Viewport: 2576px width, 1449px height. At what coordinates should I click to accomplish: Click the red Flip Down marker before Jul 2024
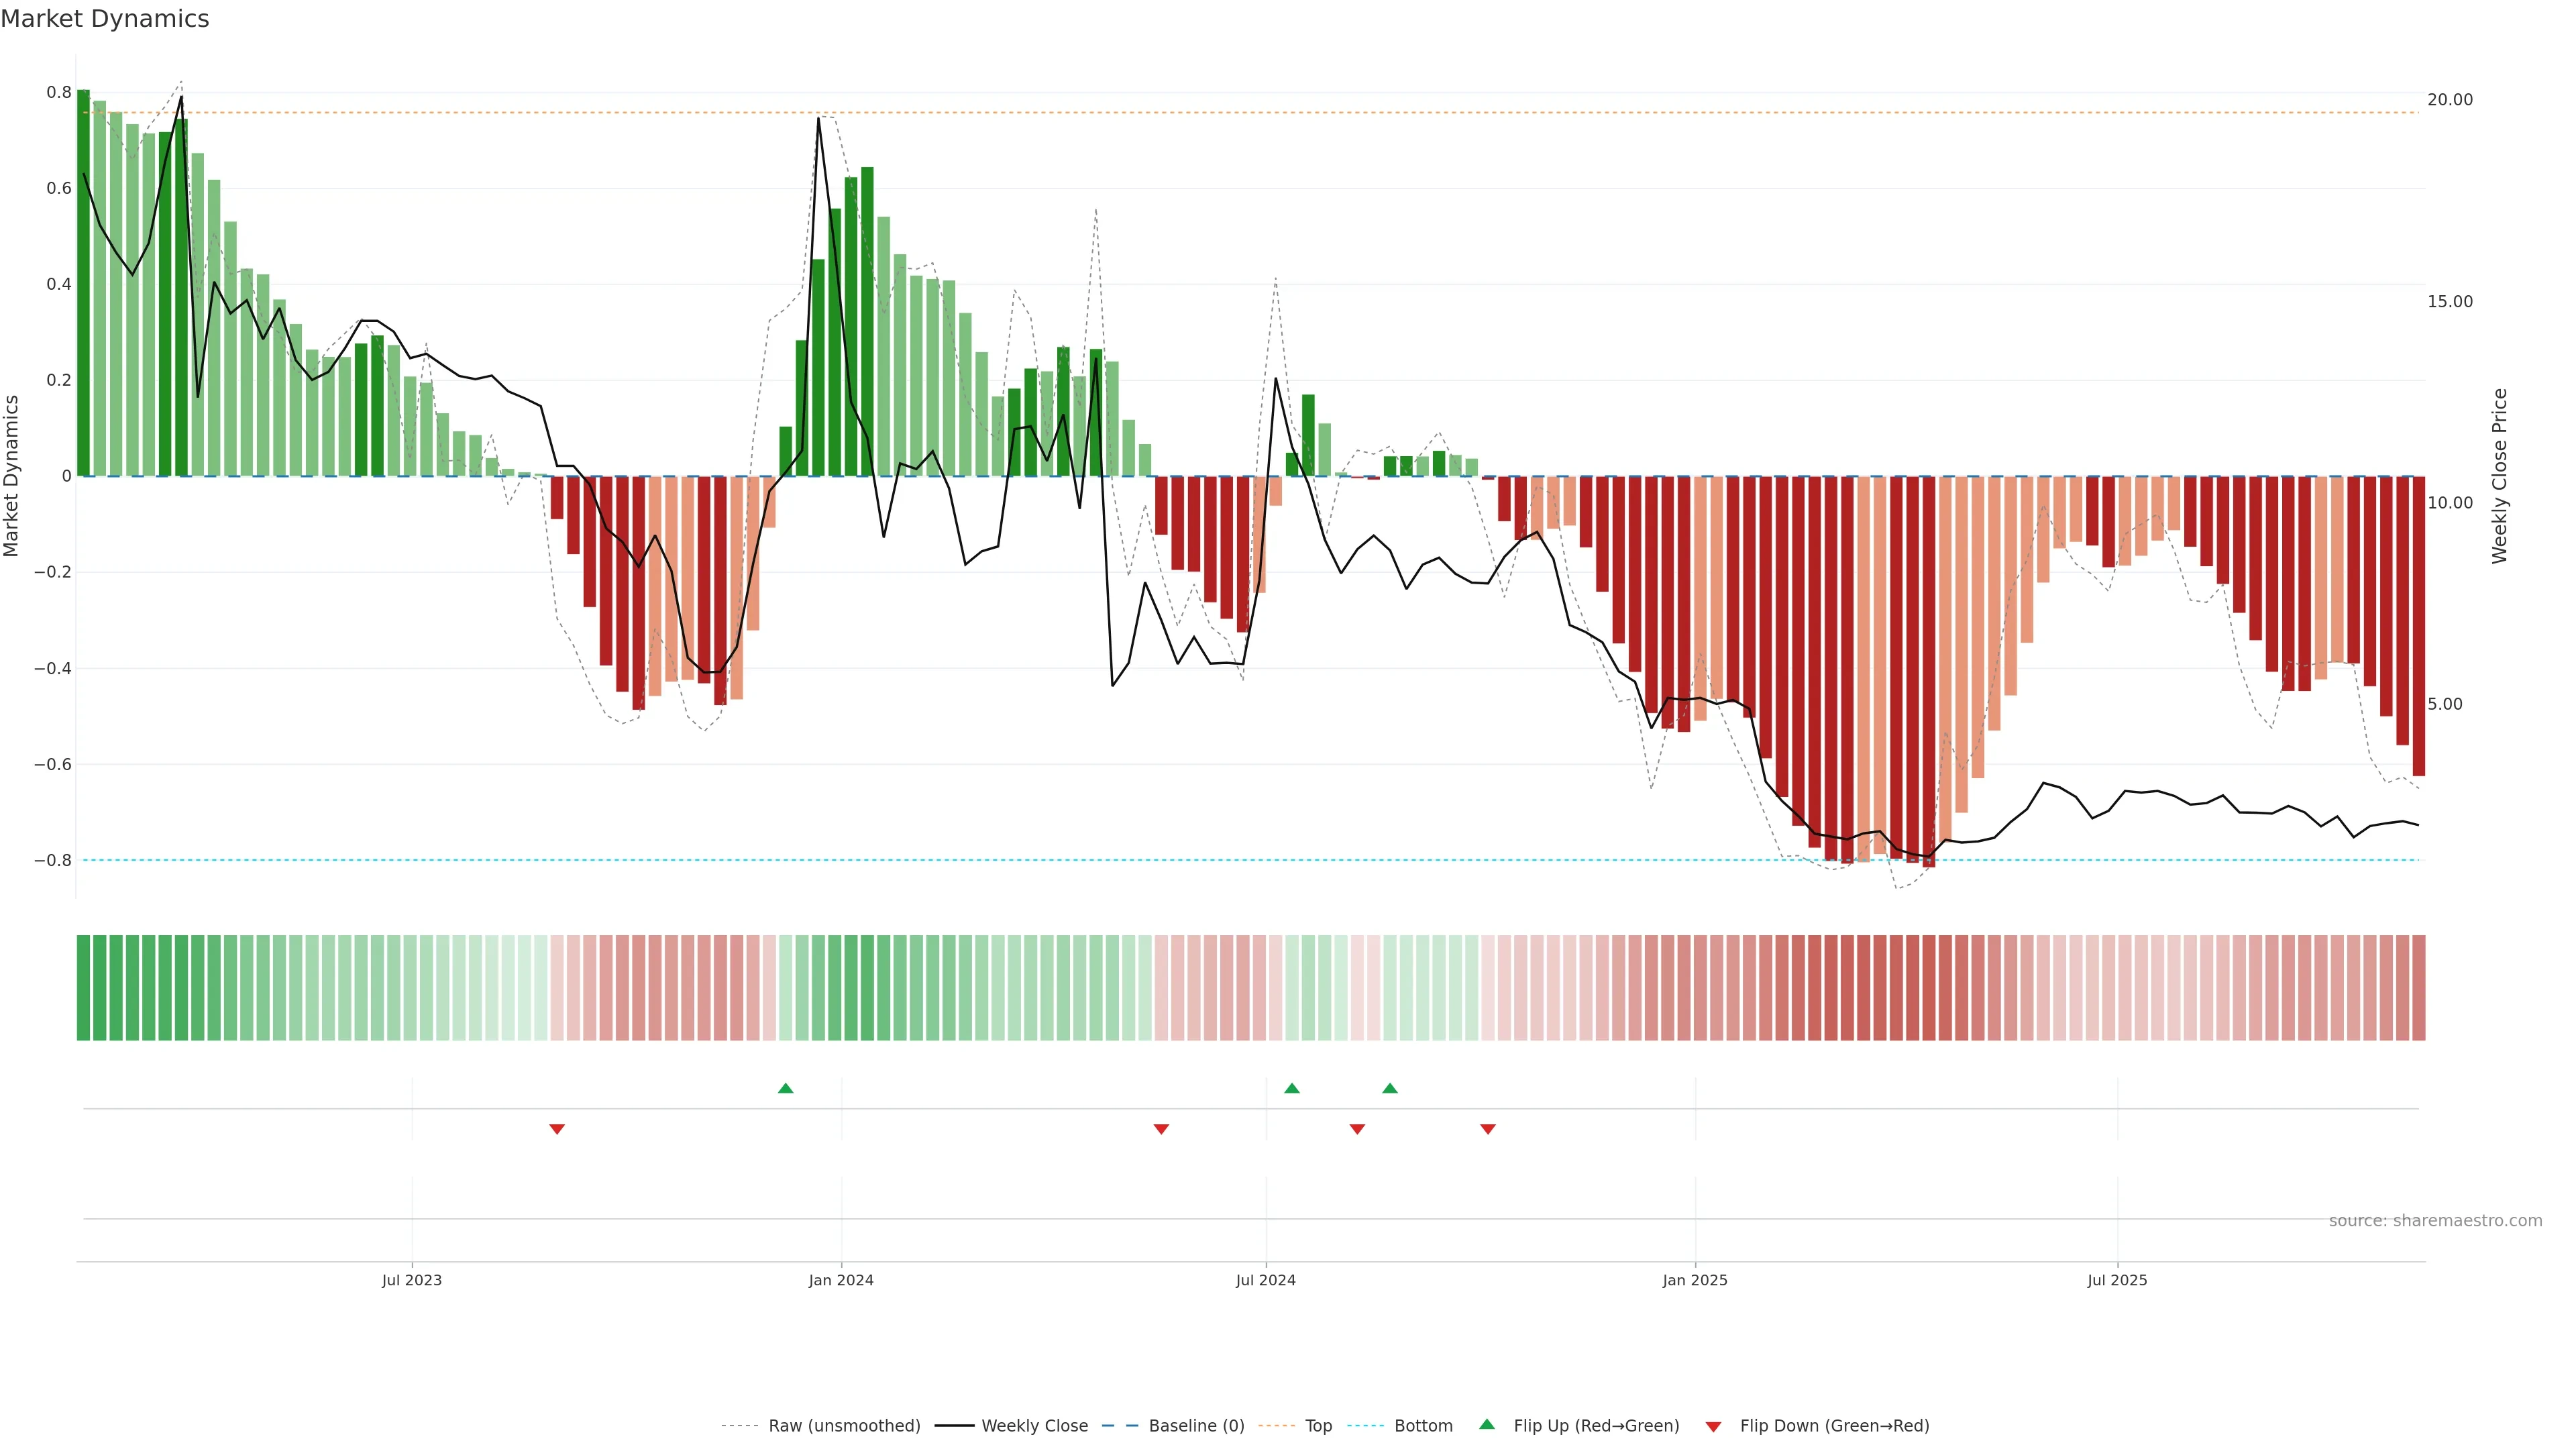[x=1161, y=1129]
